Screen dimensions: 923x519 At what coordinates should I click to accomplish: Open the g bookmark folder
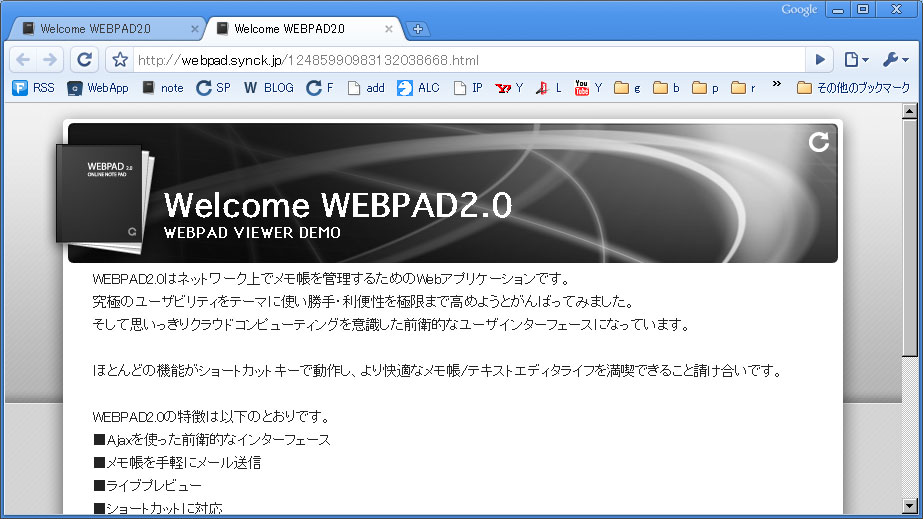pos(627,88)
